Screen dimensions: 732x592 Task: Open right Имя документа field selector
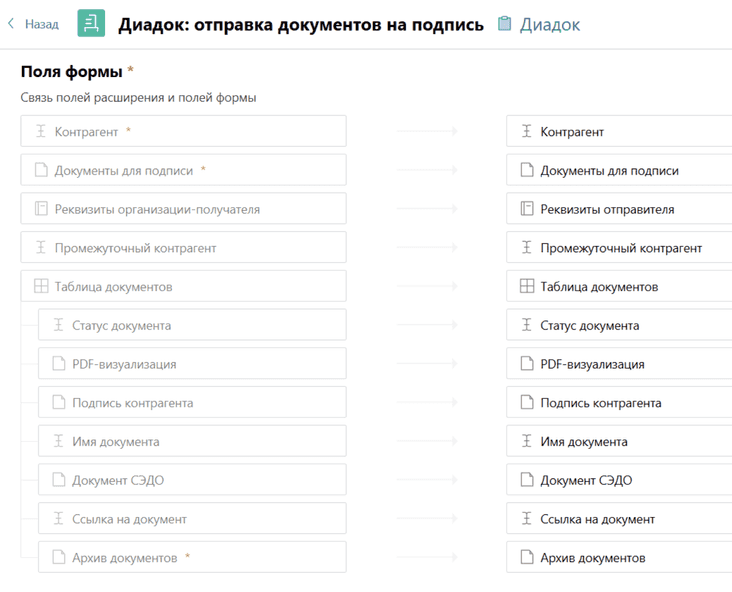[x=620, y=442]
